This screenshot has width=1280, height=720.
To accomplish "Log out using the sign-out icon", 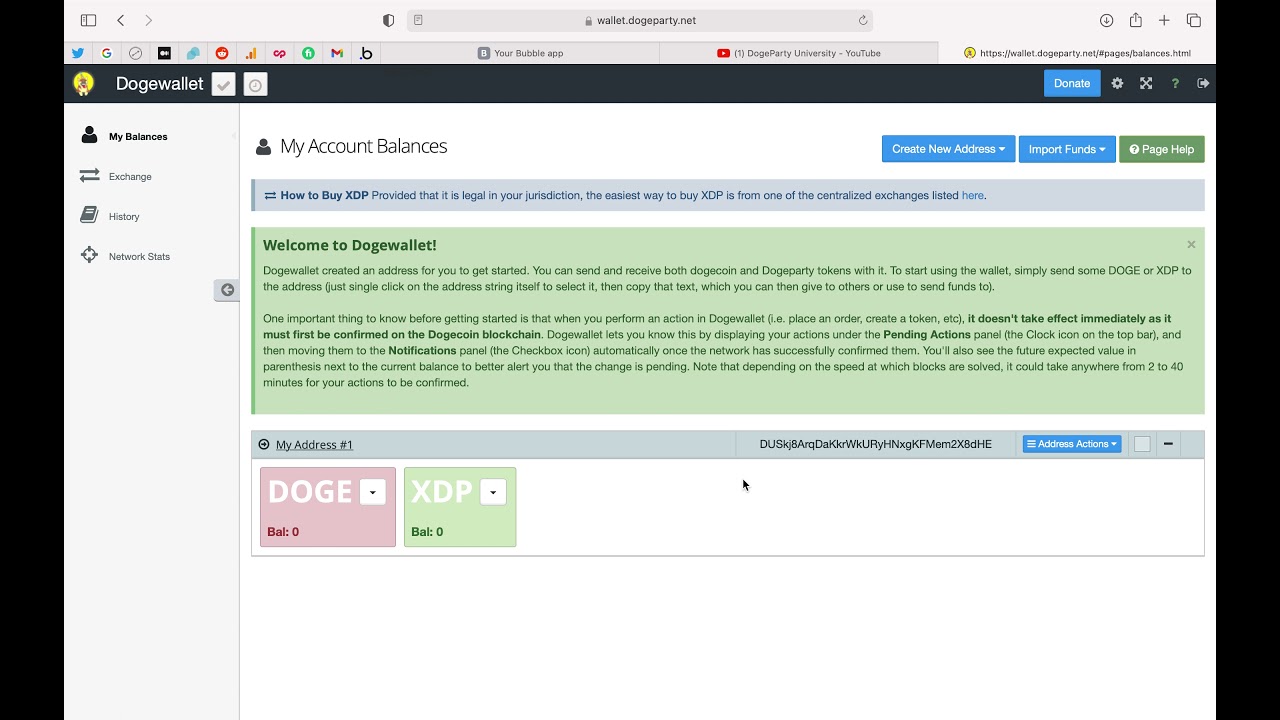I will (x=1203, y=84).
